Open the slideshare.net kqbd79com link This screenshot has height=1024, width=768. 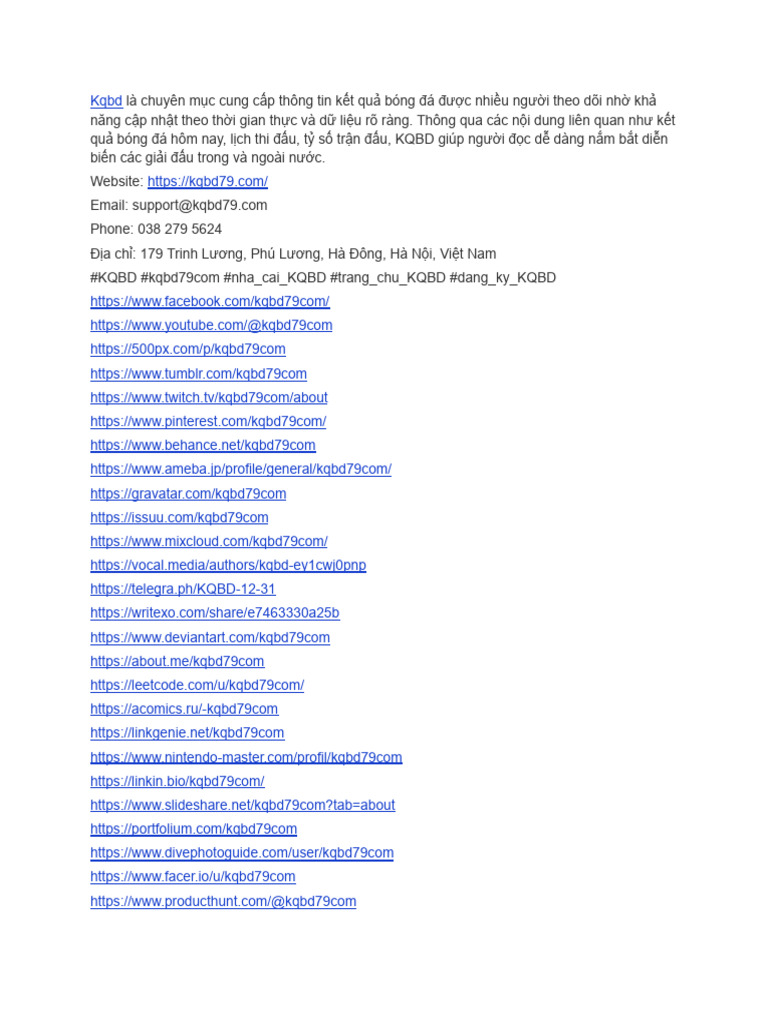[x=242, y=805]
